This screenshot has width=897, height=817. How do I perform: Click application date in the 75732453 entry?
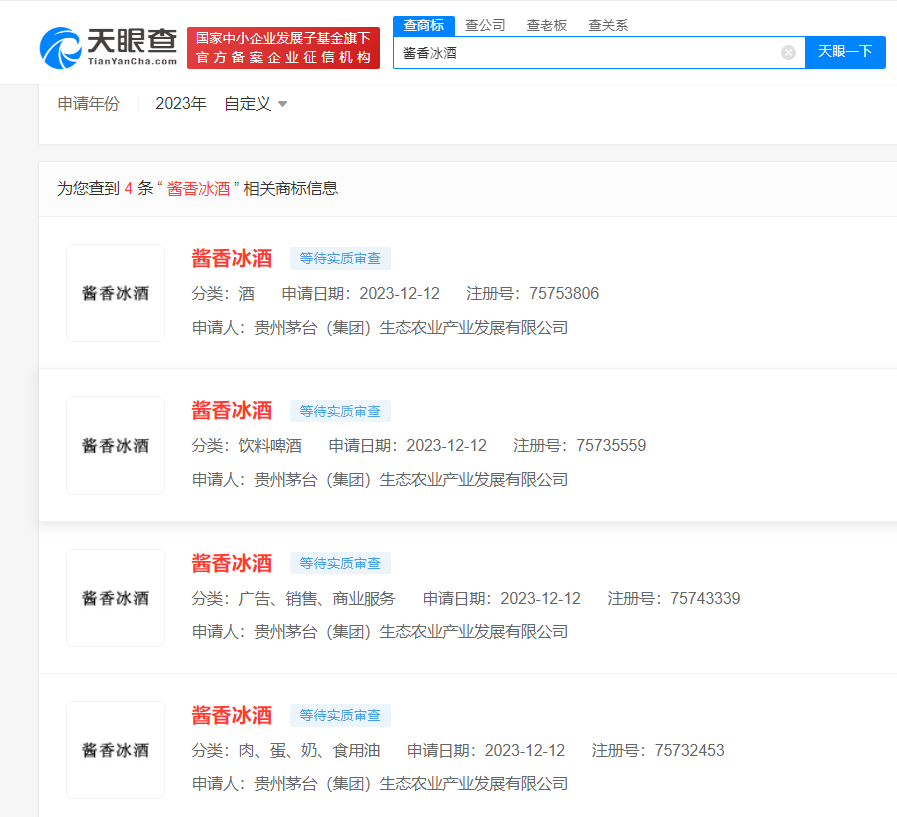tap(525, 751)
